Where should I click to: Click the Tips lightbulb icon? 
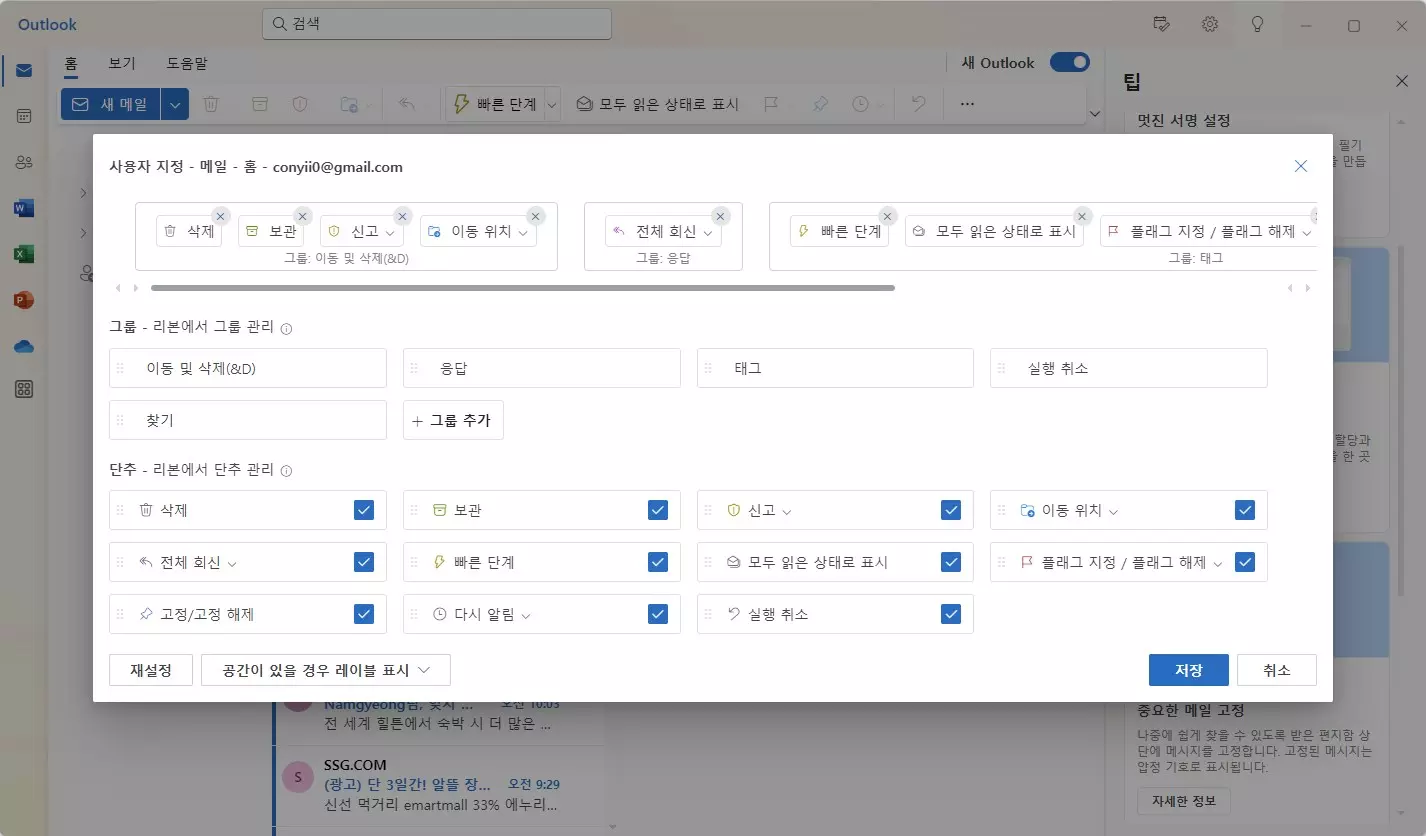tap(1257, 24)
